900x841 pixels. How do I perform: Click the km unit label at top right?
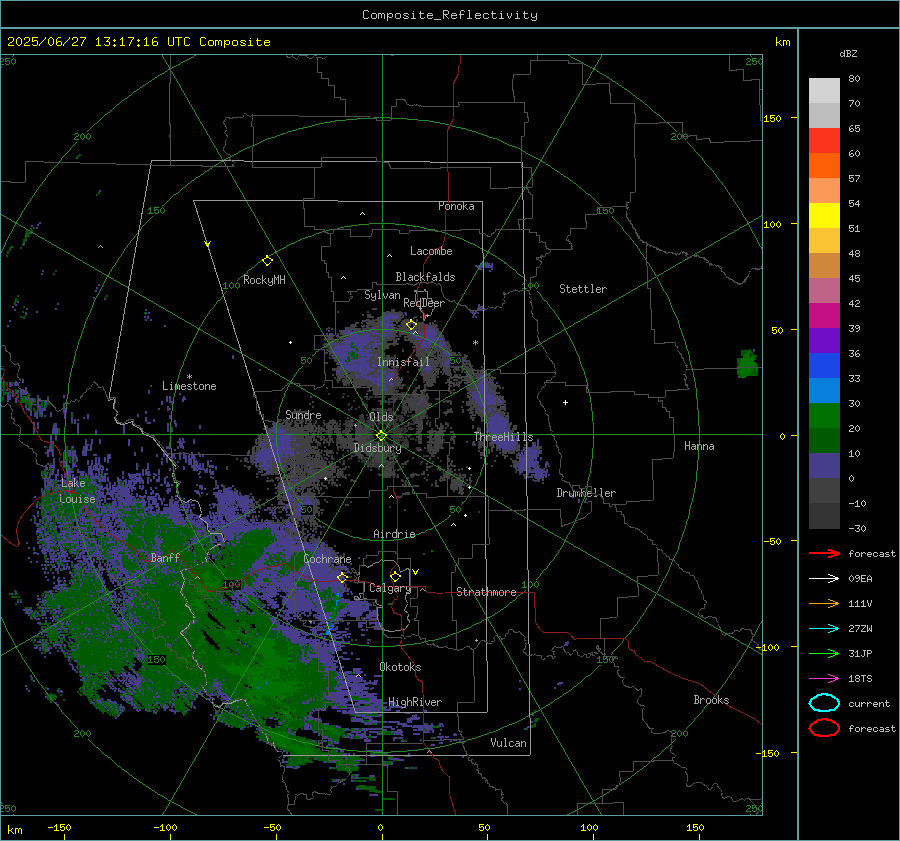(x=782, y=42)
